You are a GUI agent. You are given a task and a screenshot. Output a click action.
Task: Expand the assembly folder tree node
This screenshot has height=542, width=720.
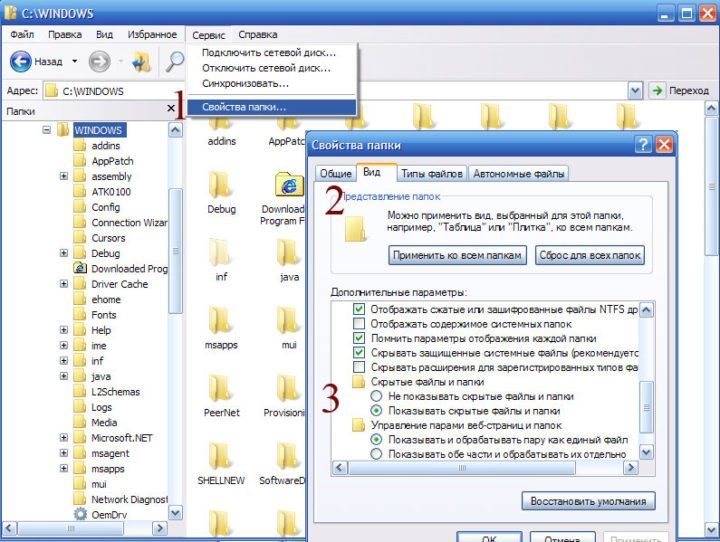[64, 177]
